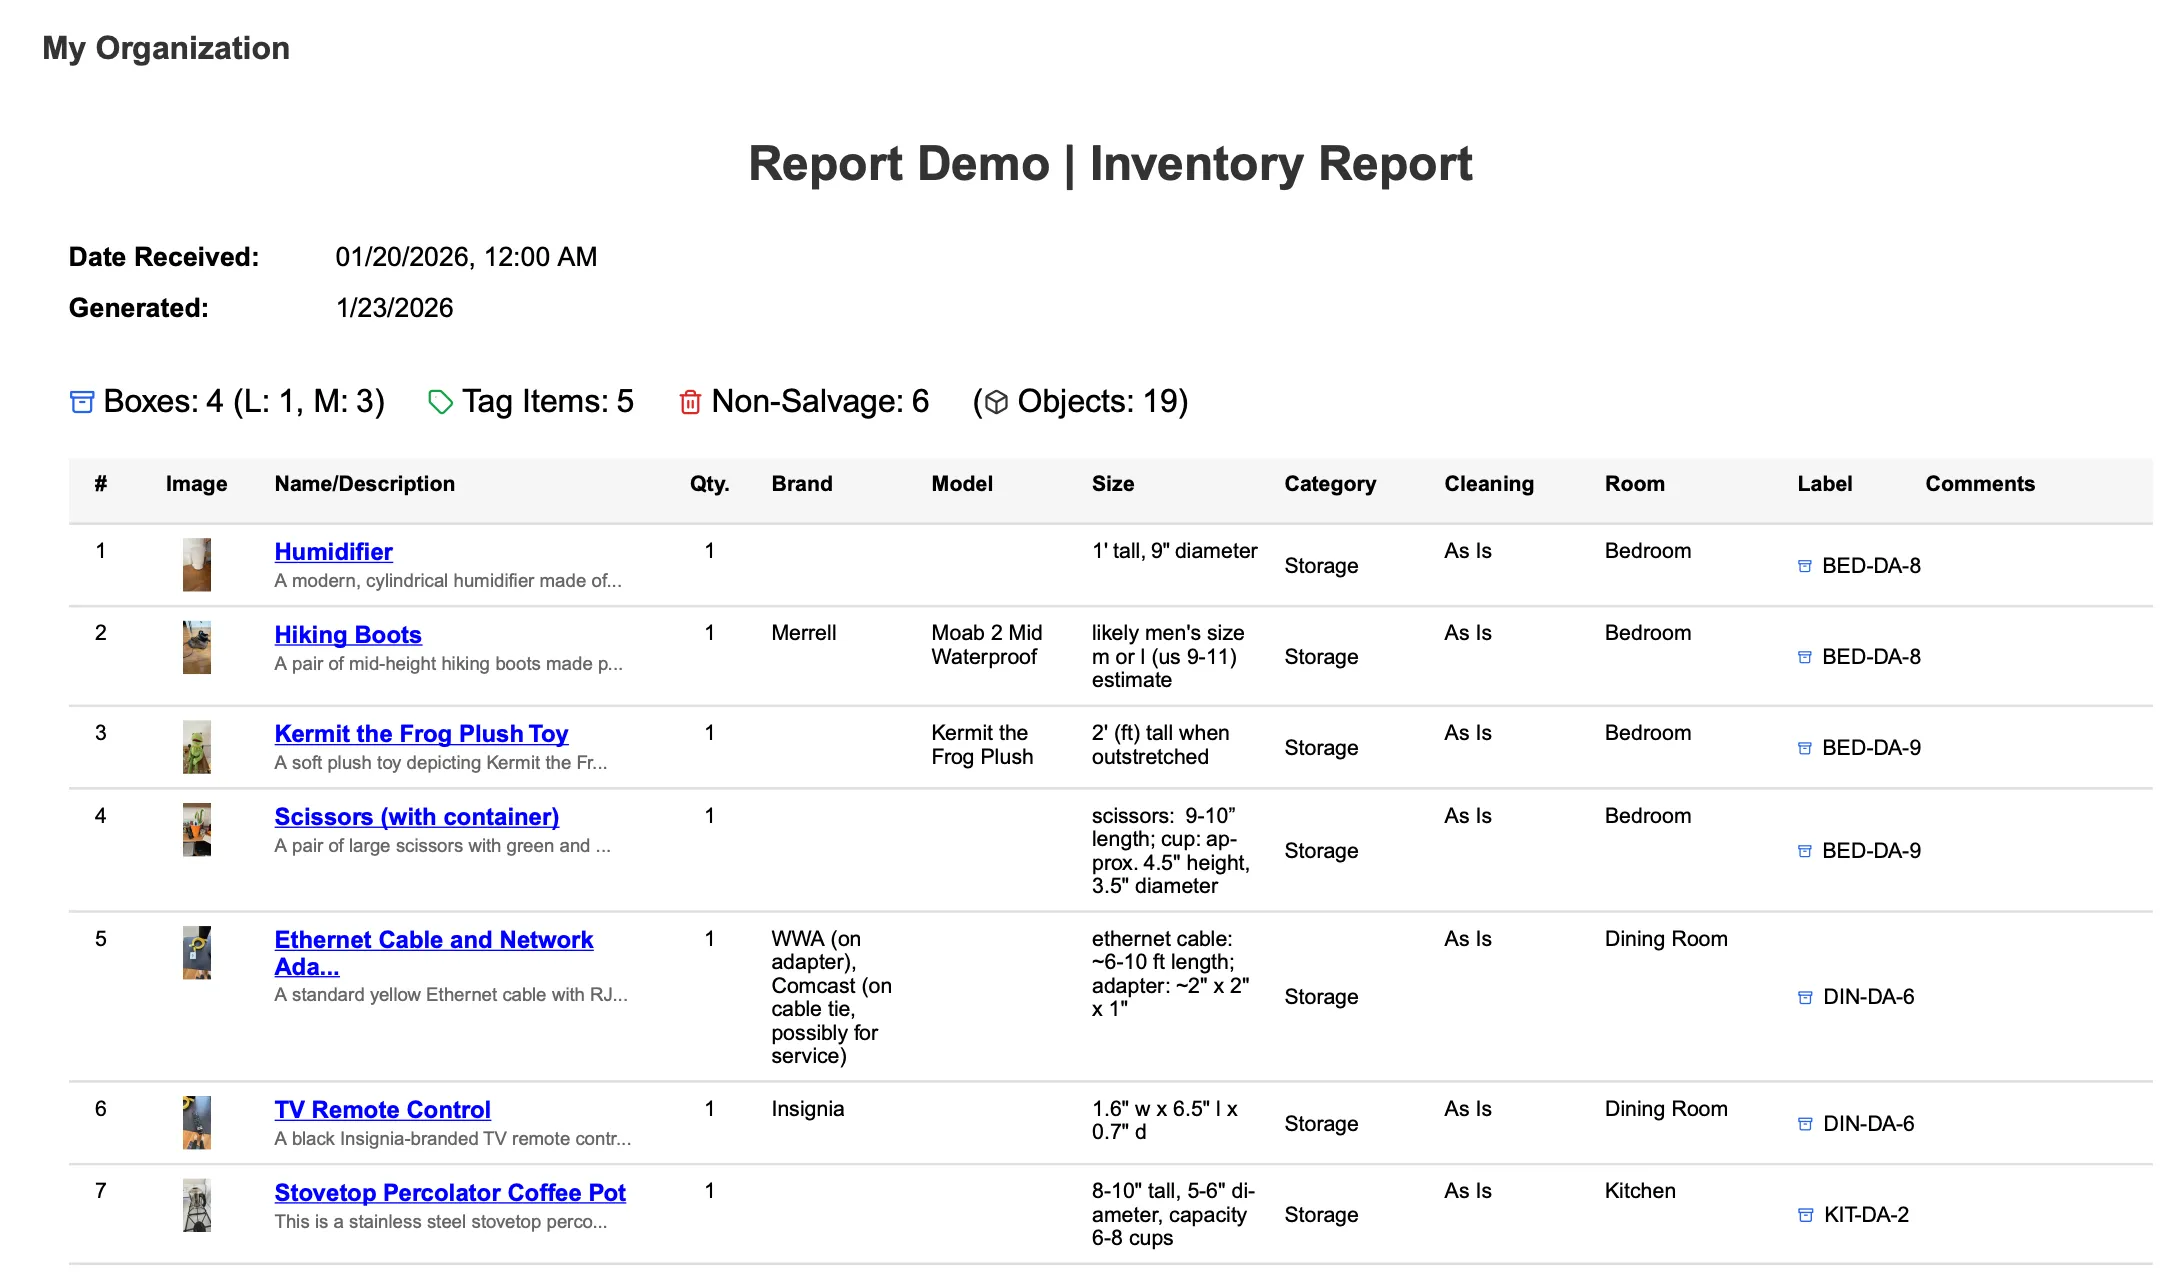Click the box icon in the Hiking Boots row
Screen dimensions: 2170x1276
[x=1805, y=657]
